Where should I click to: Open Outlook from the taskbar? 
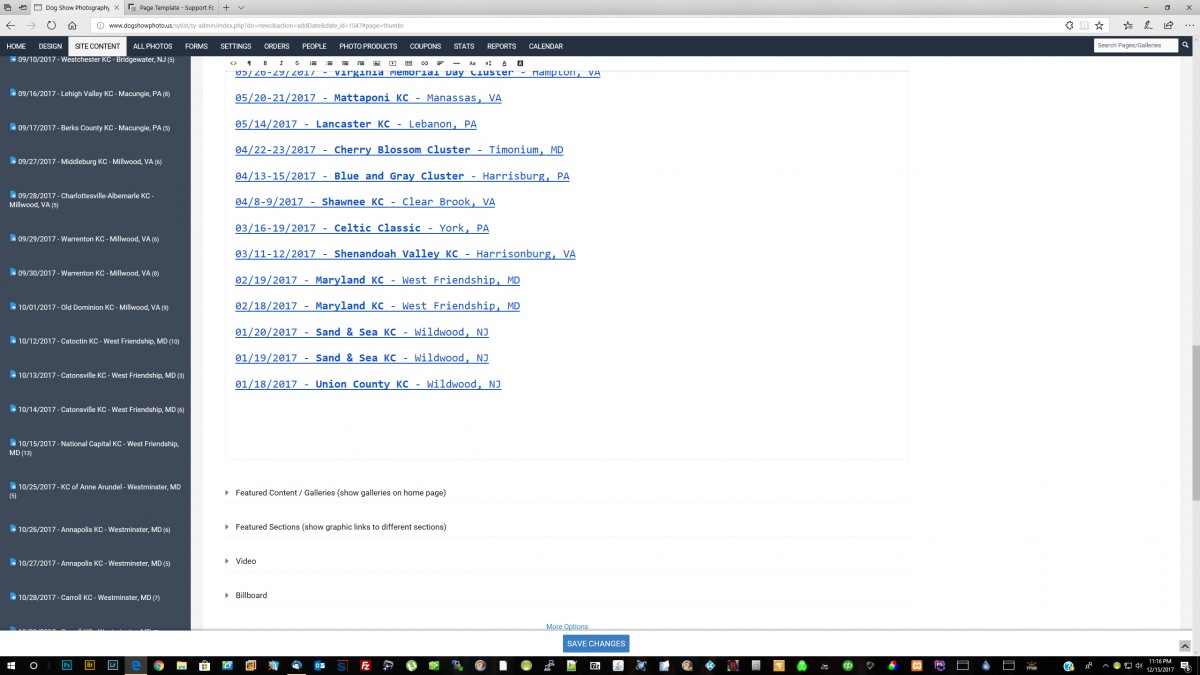pos(320,665)
